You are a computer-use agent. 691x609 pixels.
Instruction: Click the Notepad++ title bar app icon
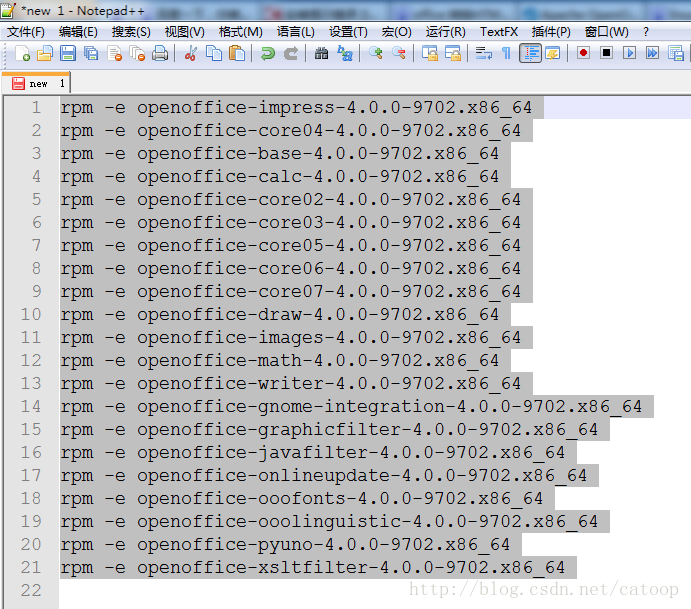click(x=8, y=11)
